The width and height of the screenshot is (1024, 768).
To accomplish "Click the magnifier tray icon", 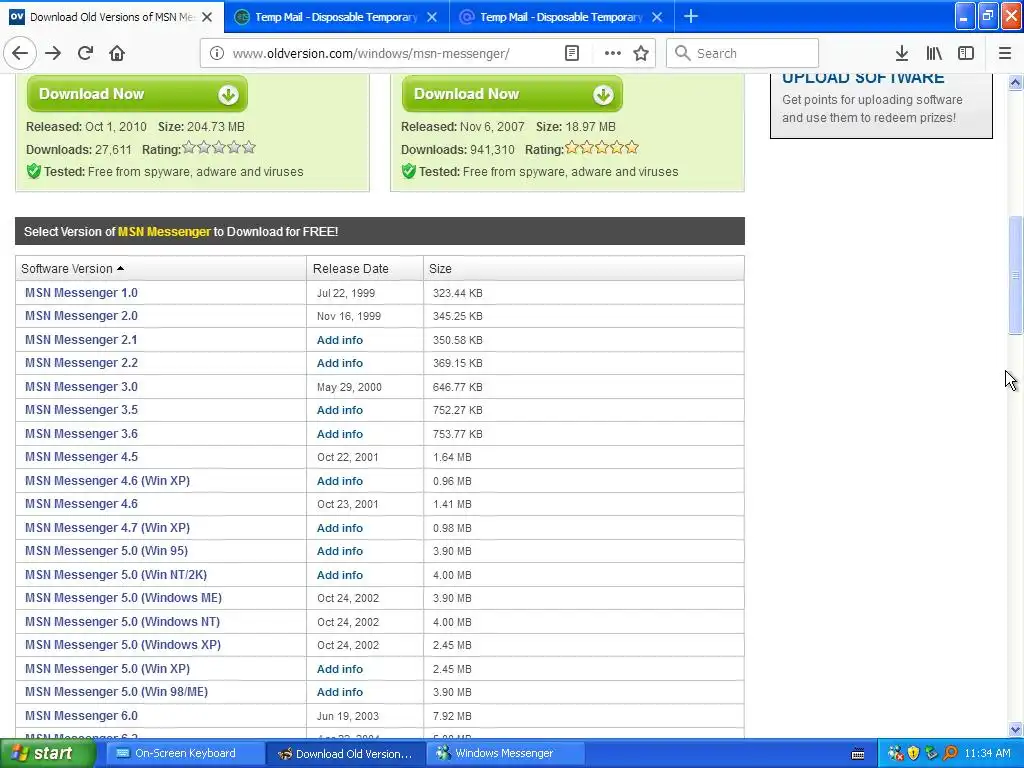I will [x=951, y=754].
